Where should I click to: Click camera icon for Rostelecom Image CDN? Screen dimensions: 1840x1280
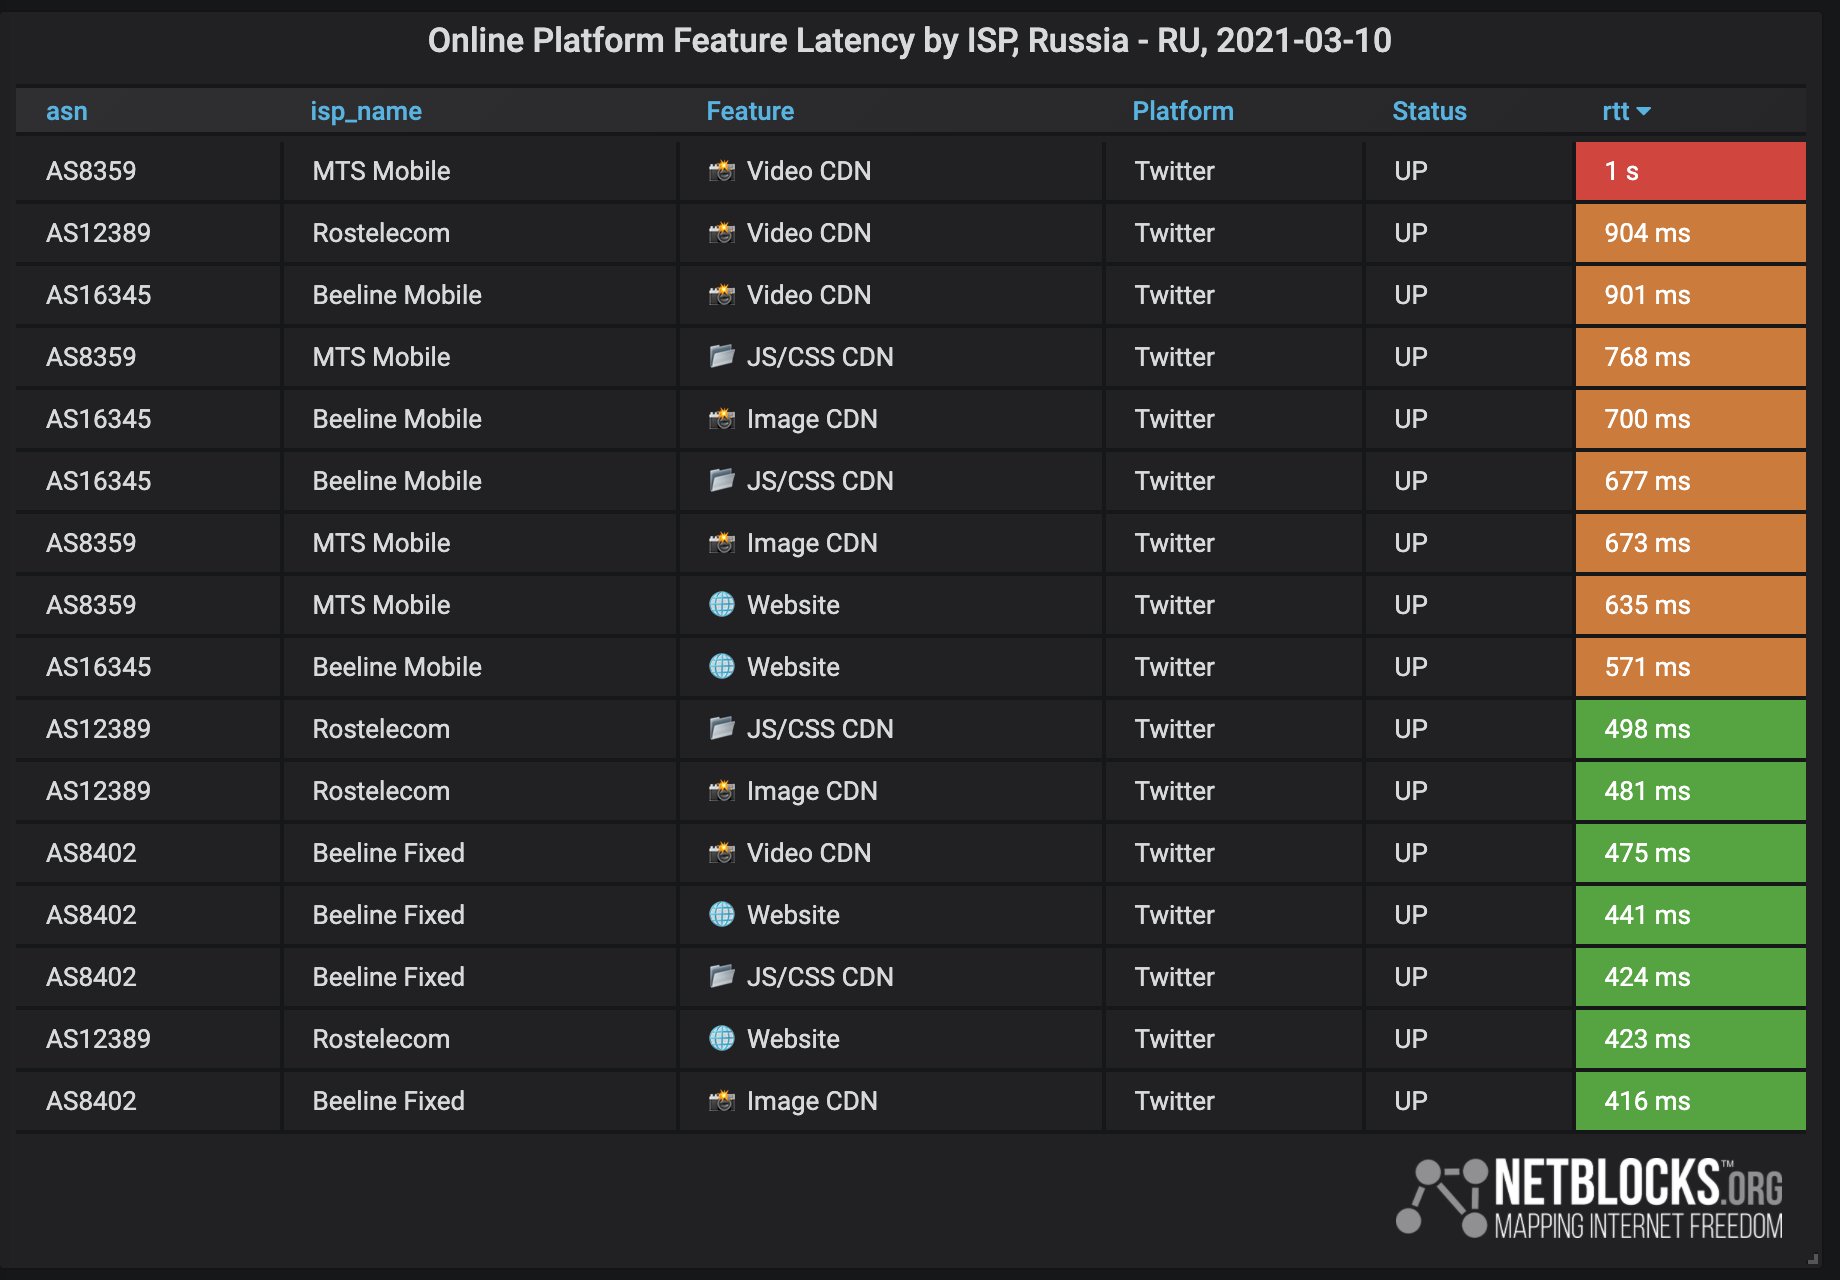point(721,791)
